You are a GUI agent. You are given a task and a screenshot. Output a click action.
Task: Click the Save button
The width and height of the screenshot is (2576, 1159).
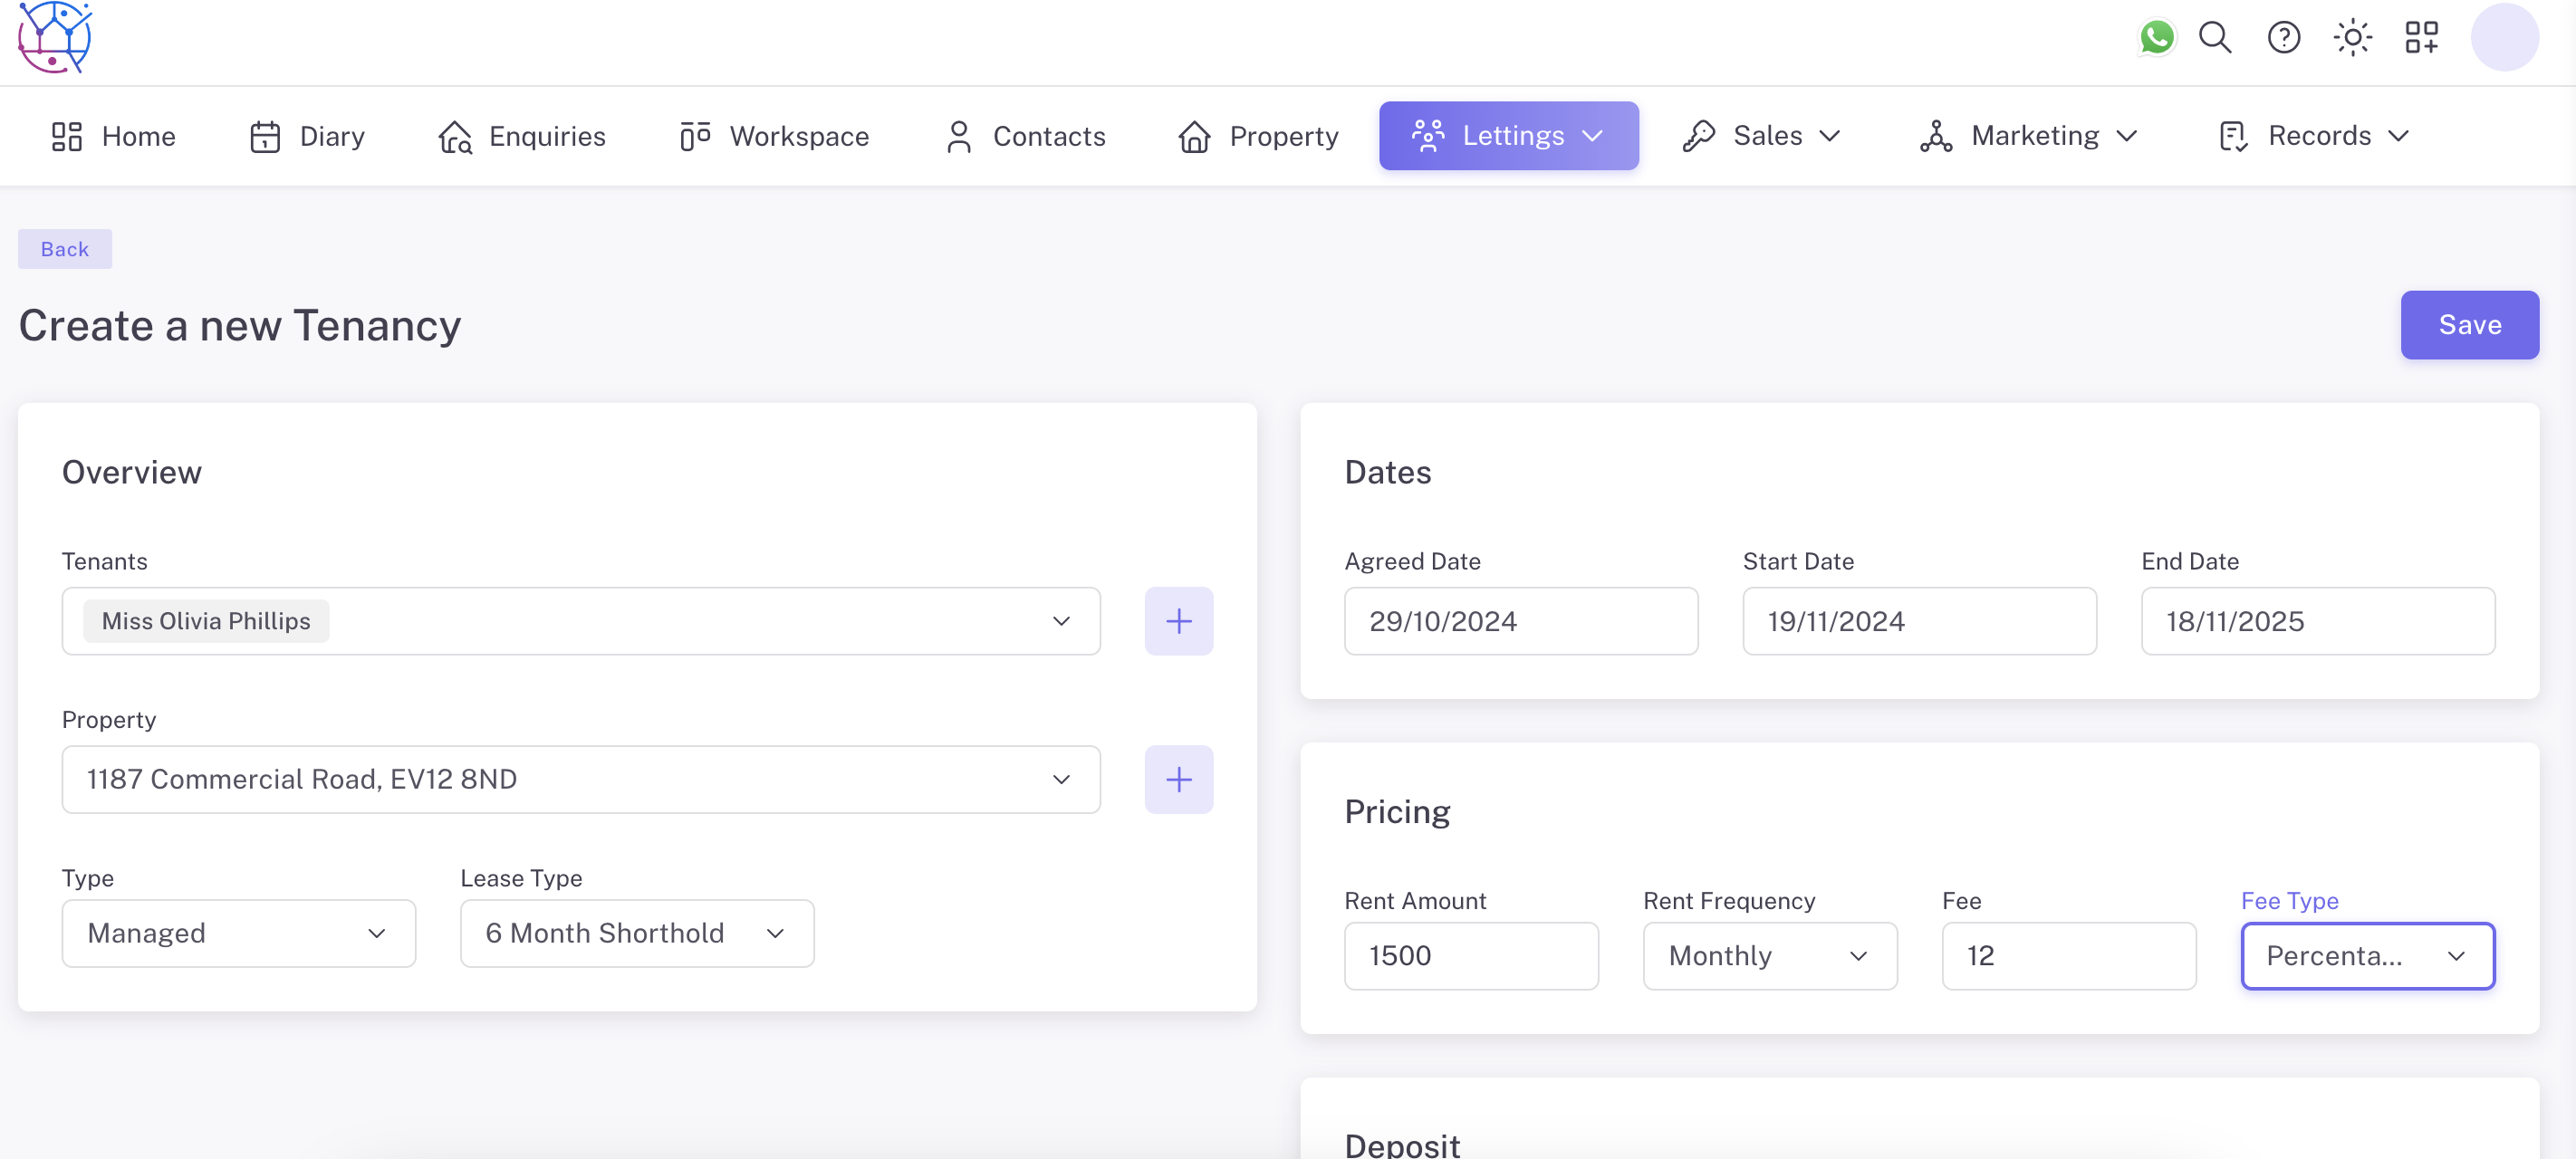(2469, 325)
